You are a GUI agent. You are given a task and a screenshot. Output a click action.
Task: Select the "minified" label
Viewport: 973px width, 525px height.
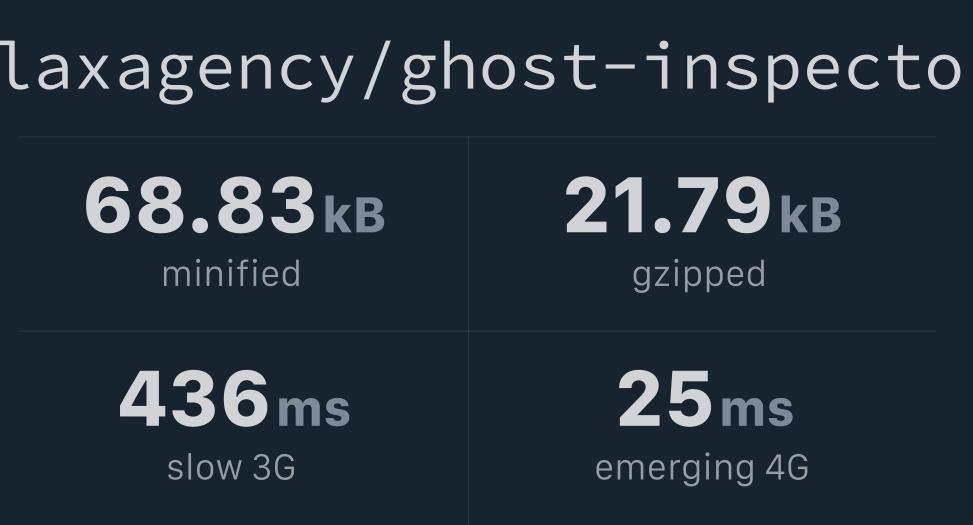coord(231,274)
